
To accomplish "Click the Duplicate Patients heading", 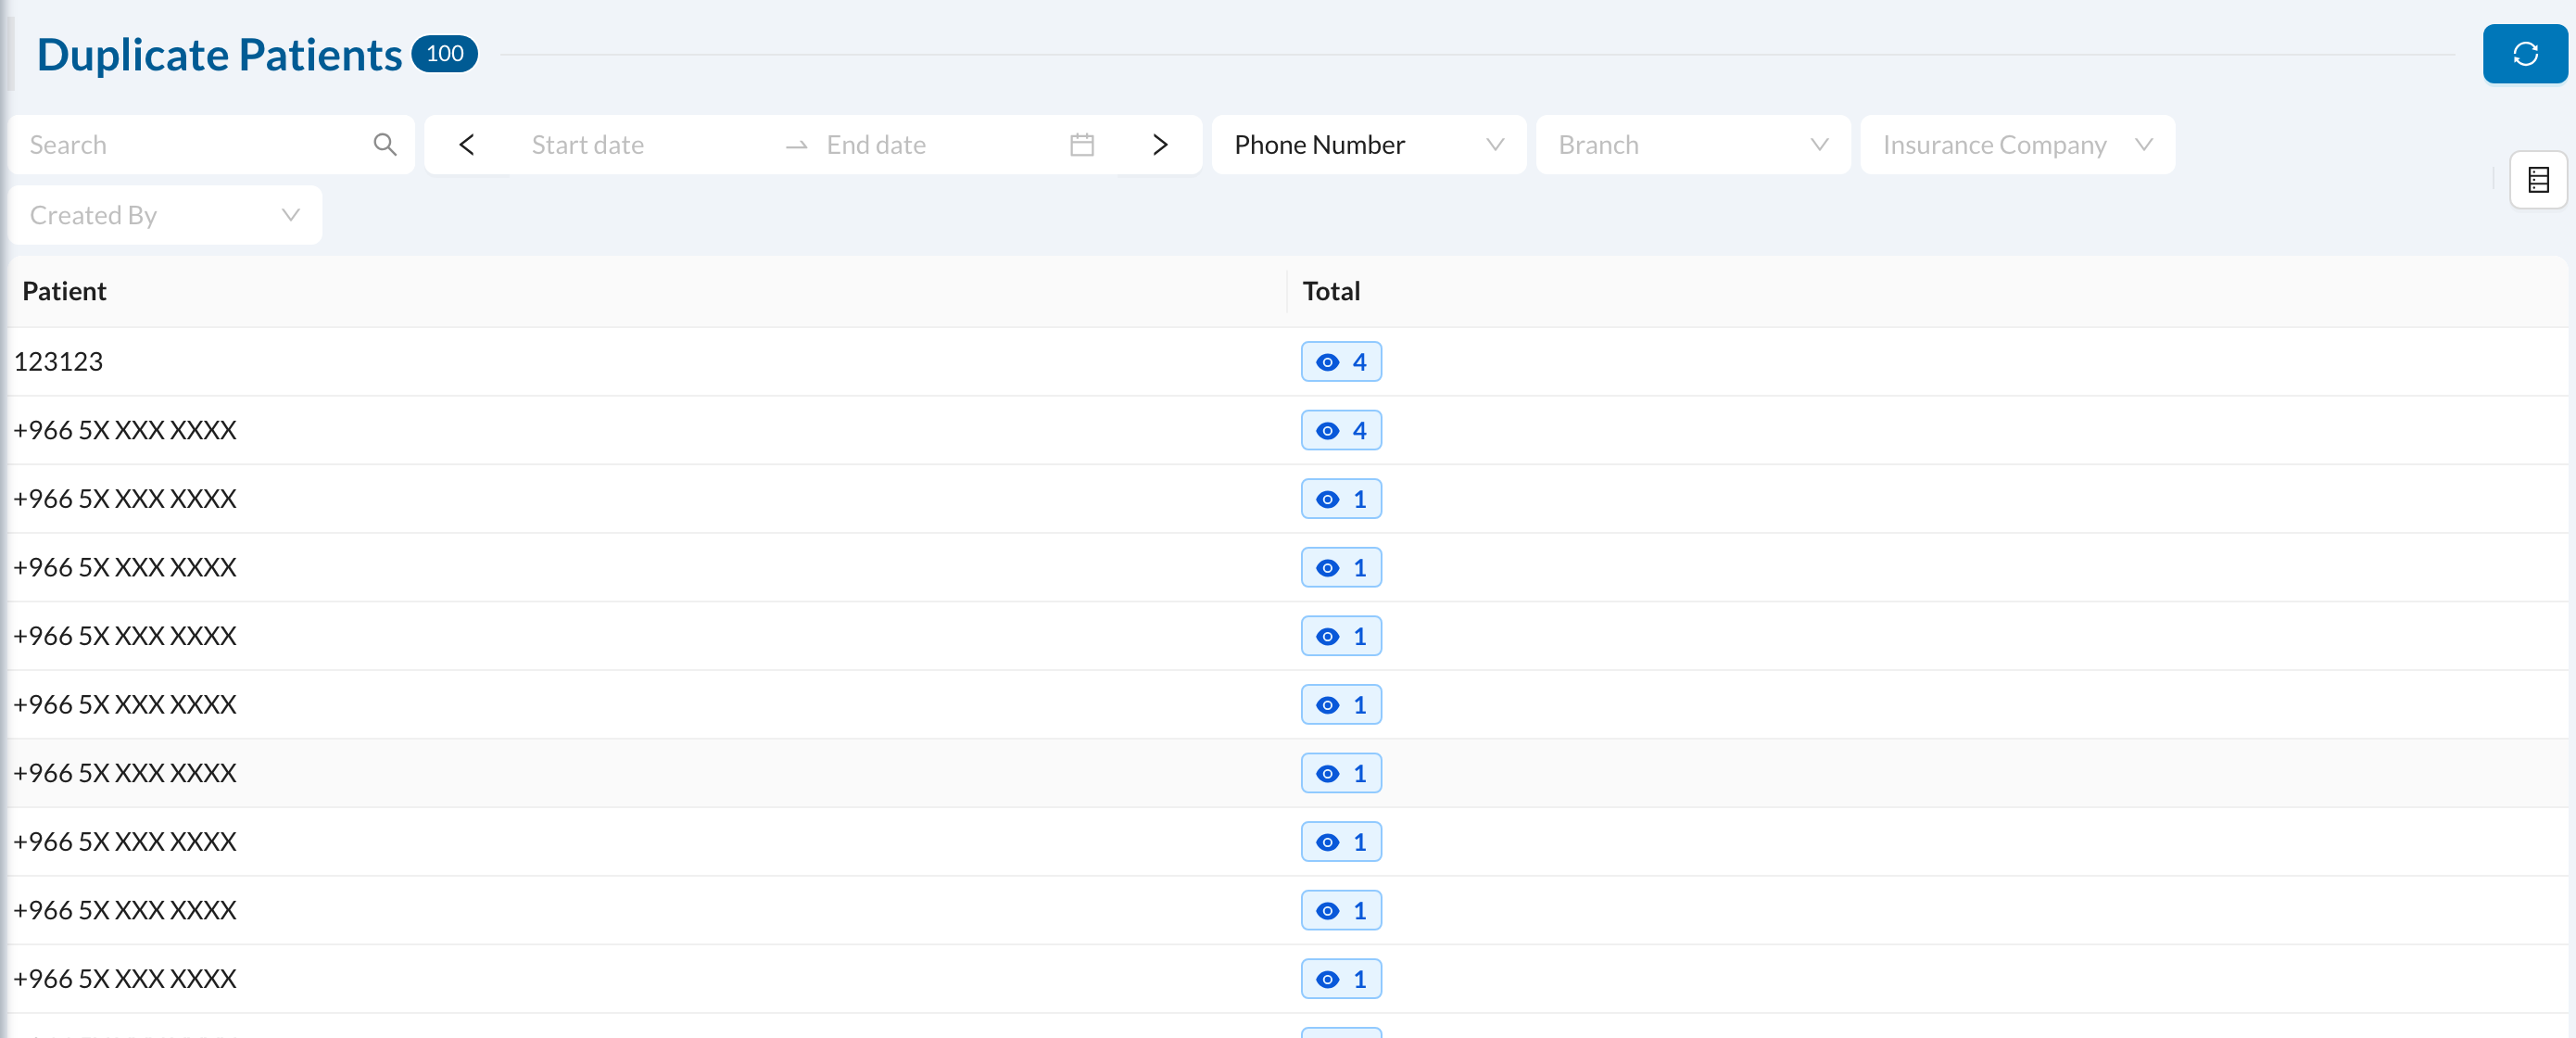I will [x=219, y=54].
